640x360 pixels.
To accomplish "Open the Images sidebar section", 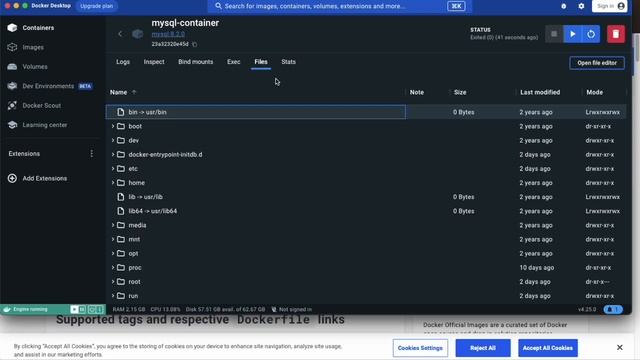I will [25, 47].
